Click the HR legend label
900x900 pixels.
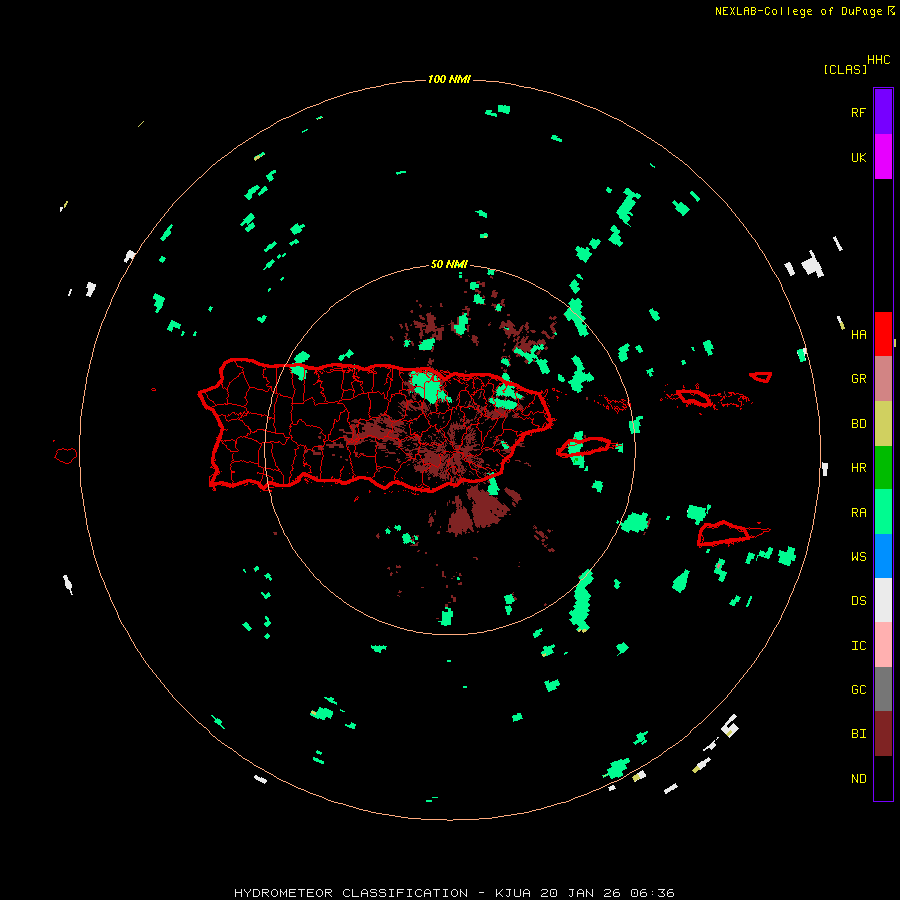click(x=858, y=468)
